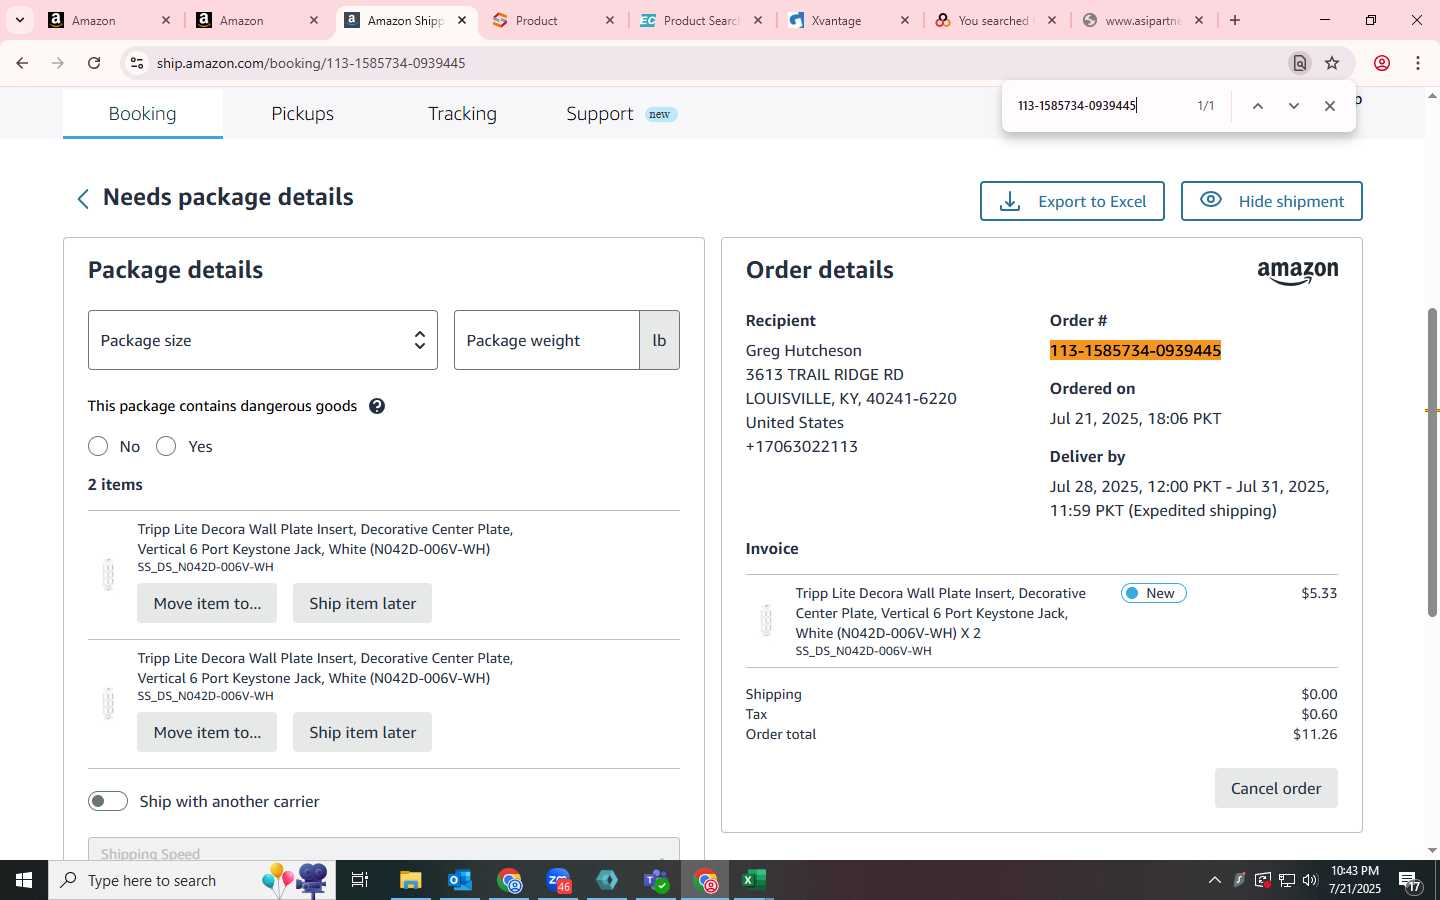This screenshot has width=1440, height=900.
Task: Click first item product thumbnail
Action: pyautogui.click(x=108, y=574)
